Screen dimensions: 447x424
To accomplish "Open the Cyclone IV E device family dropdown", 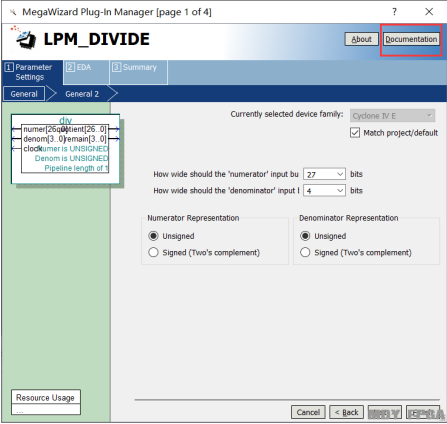I will (x=392, y=116).
